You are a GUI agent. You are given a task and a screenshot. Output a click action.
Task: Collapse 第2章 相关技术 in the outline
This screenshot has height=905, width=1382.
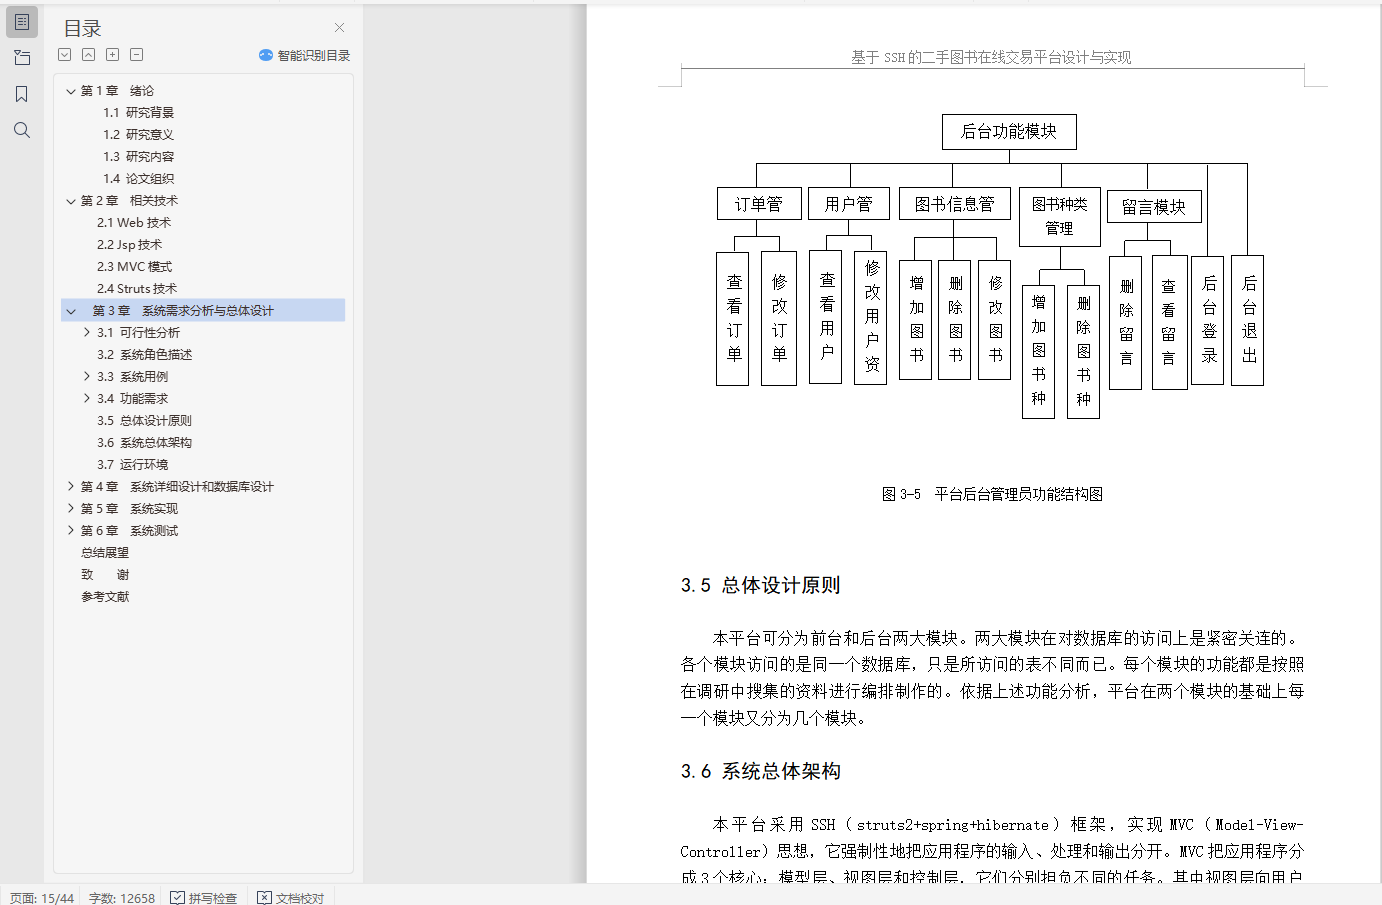[x=71, y=201]
